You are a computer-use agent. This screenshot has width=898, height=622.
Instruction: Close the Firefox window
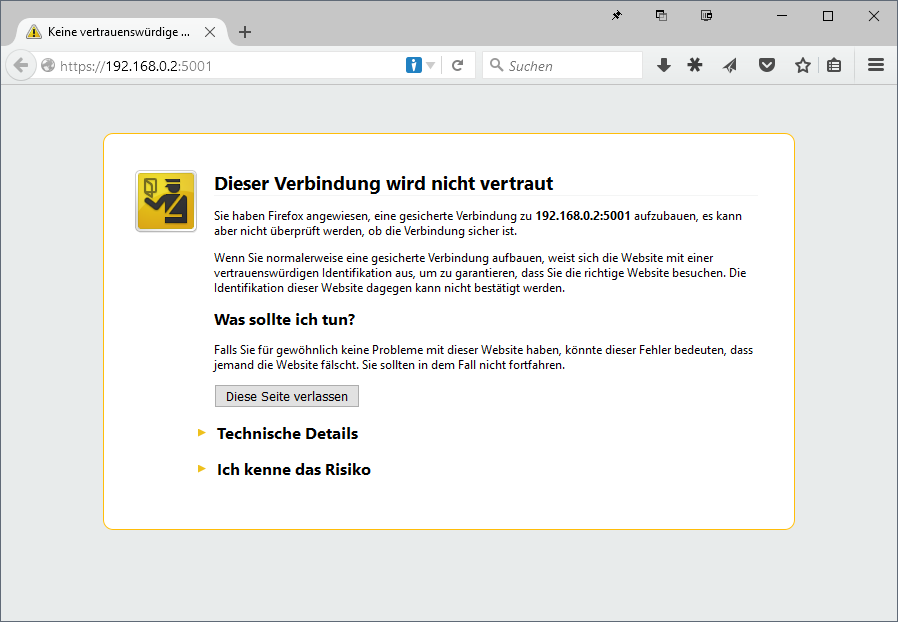(x=873, y=16)
